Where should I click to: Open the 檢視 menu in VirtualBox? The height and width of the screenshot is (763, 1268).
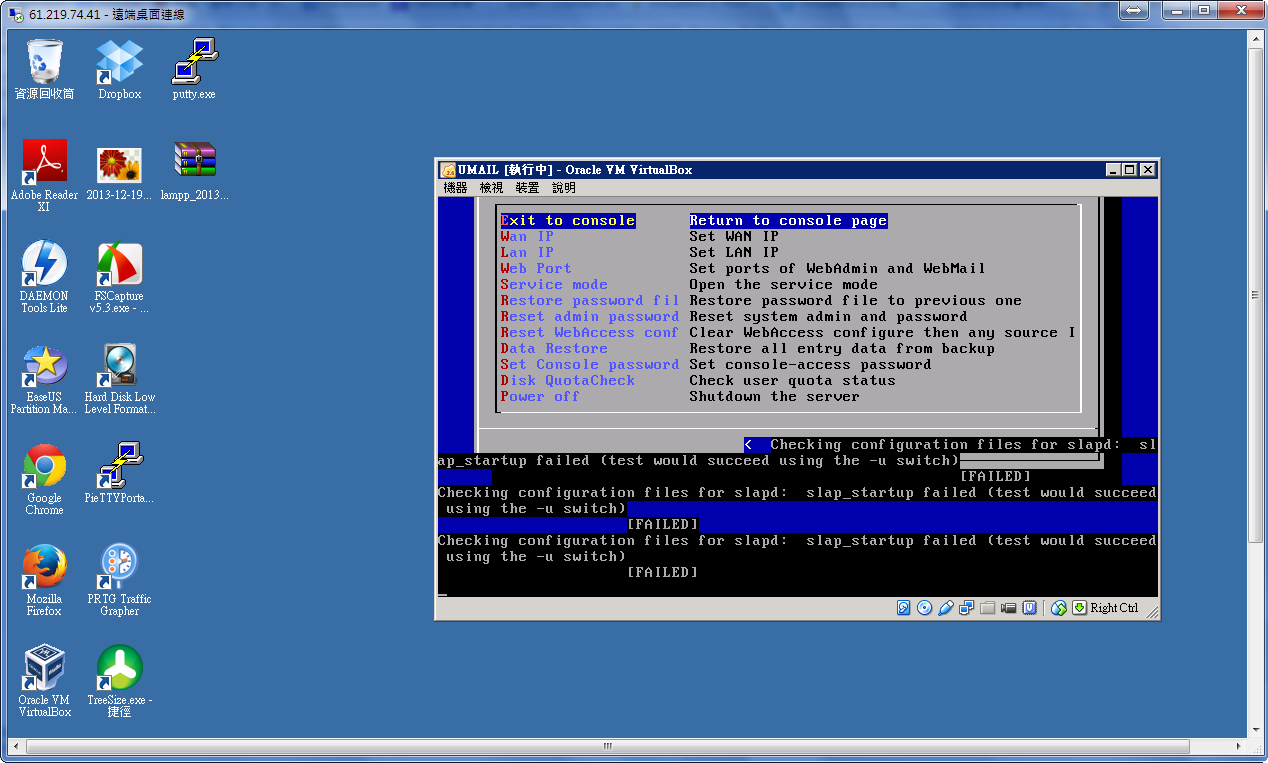click(491, 188)
